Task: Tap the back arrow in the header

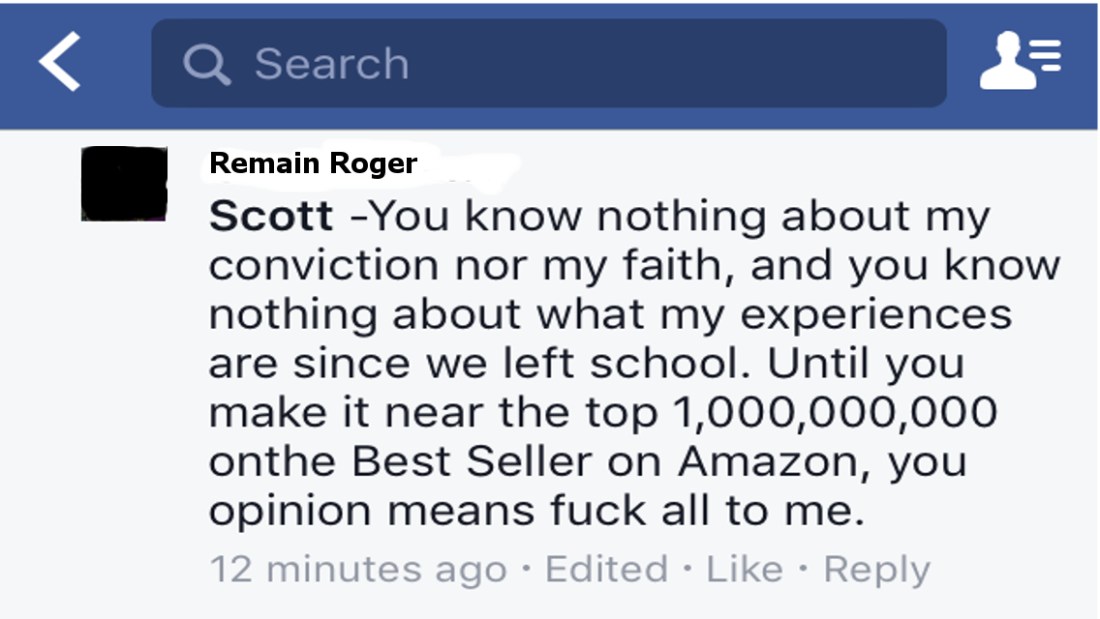Action: 60,62
